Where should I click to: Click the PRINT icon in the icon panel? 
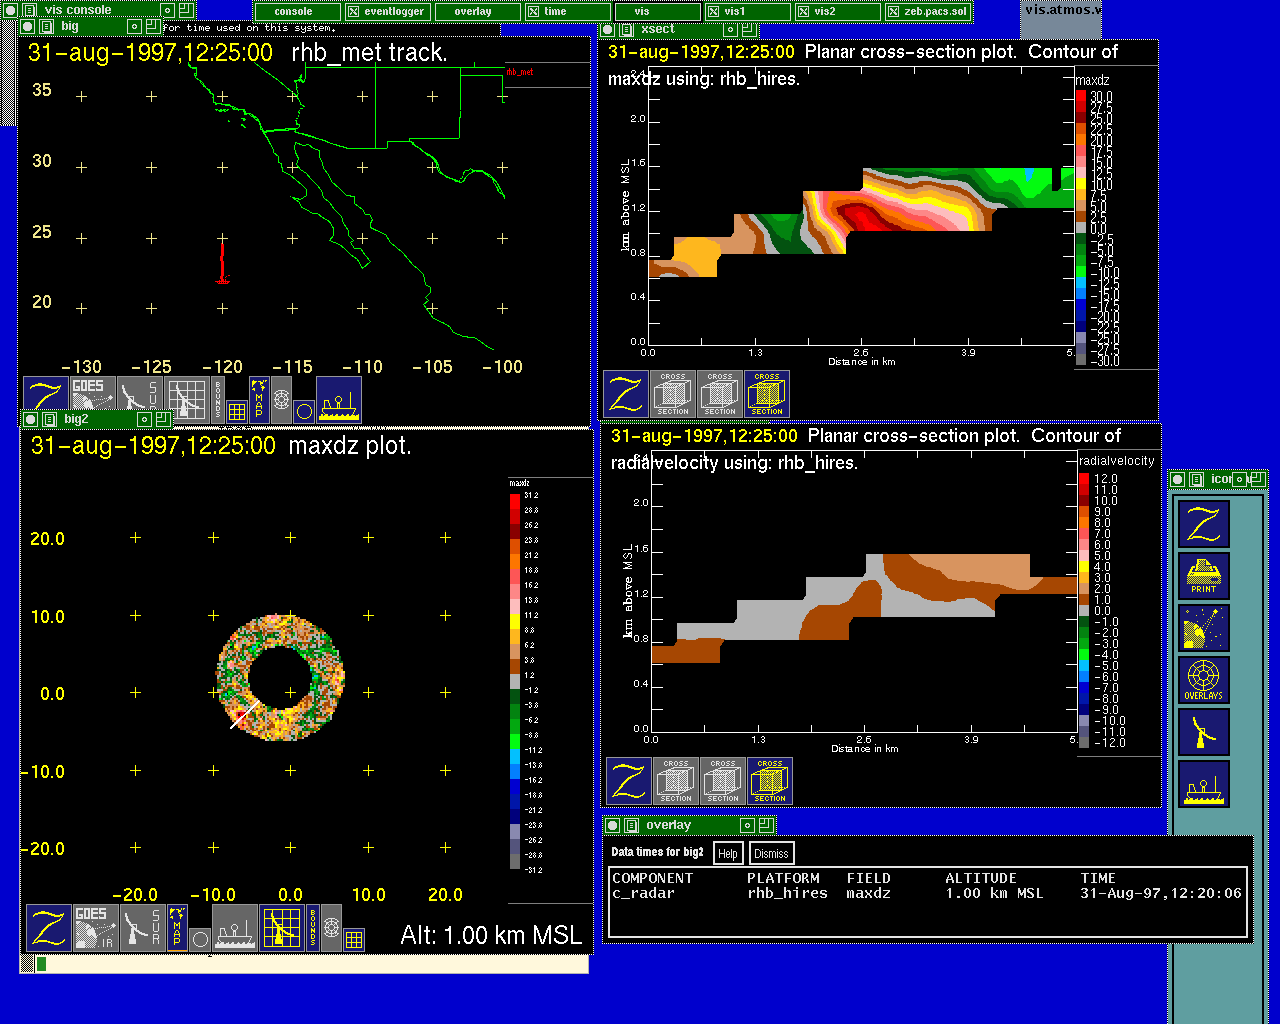tap(1203, 575)
